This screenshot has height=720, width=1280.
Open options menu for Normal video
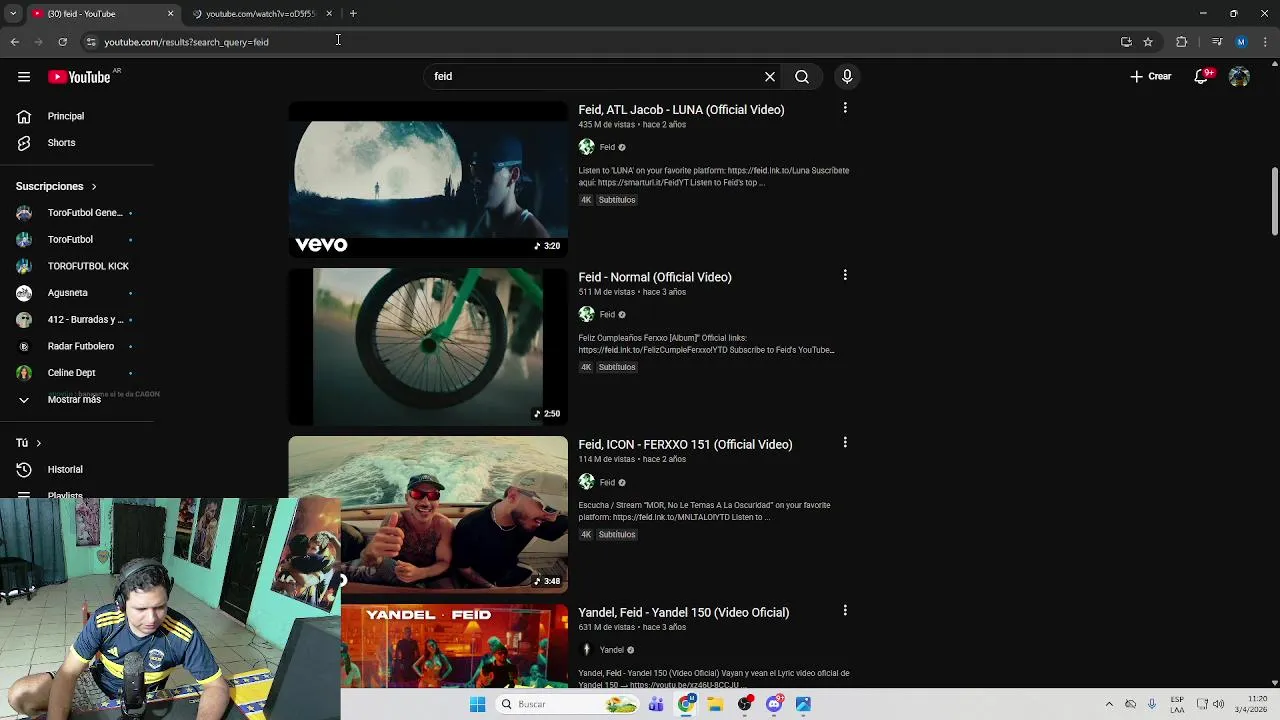click(845, 275)
